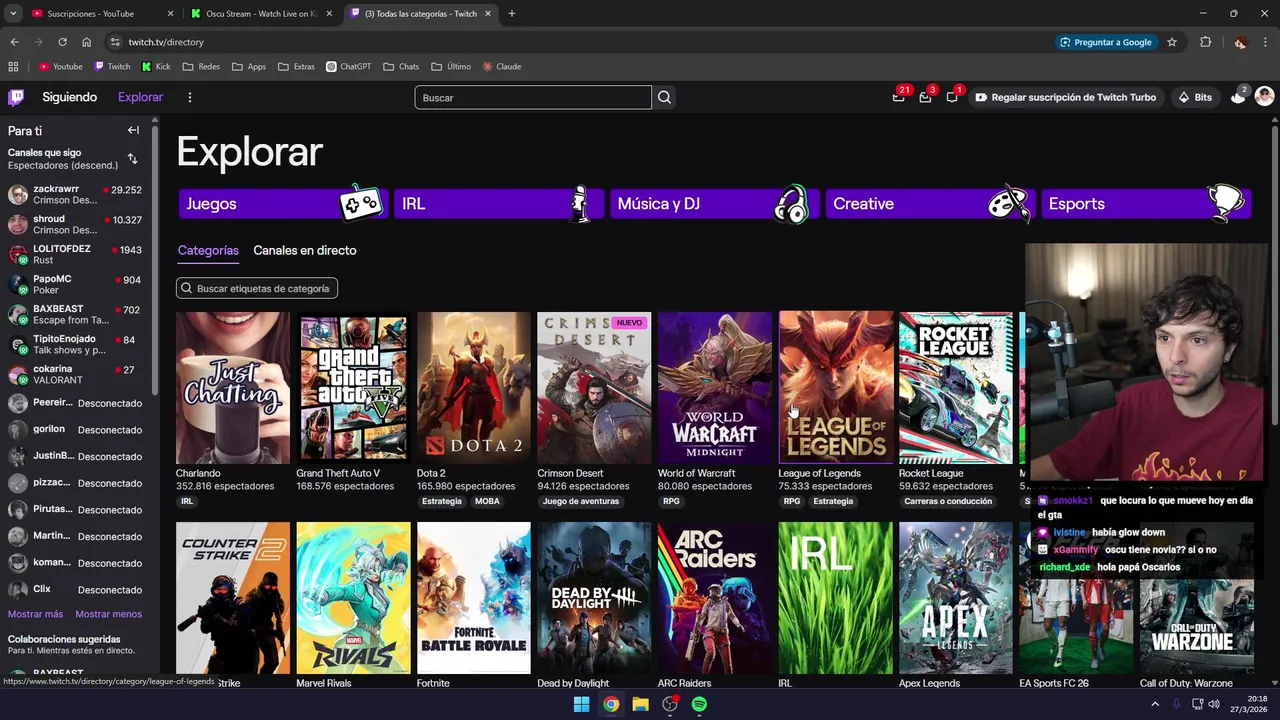The height and width of the screenshot is (720, 1280).
Task: Open Windows Start menu
Action: [581, 704]
